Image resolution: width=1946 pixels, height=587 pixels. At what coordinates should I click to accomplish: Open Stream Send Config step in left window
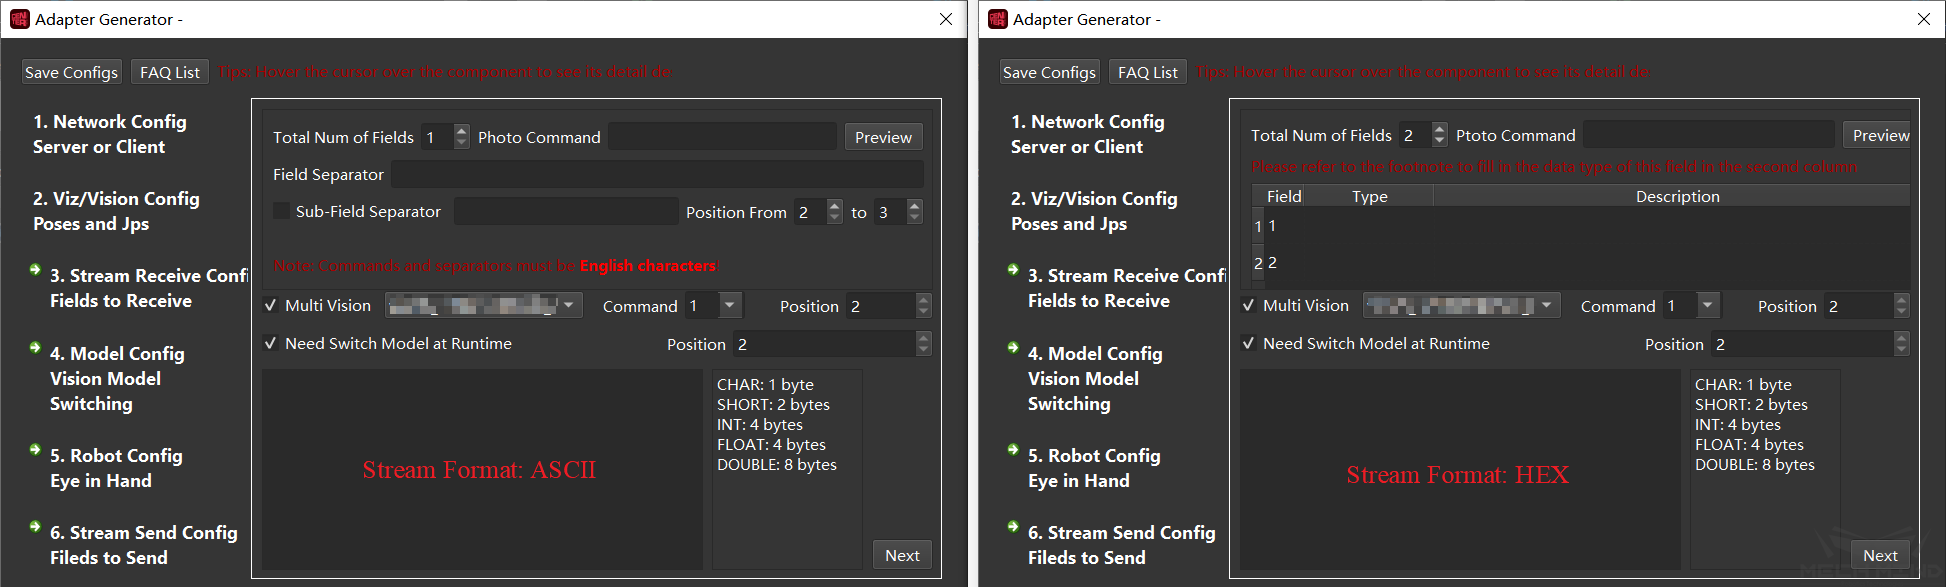pos(143,545)
